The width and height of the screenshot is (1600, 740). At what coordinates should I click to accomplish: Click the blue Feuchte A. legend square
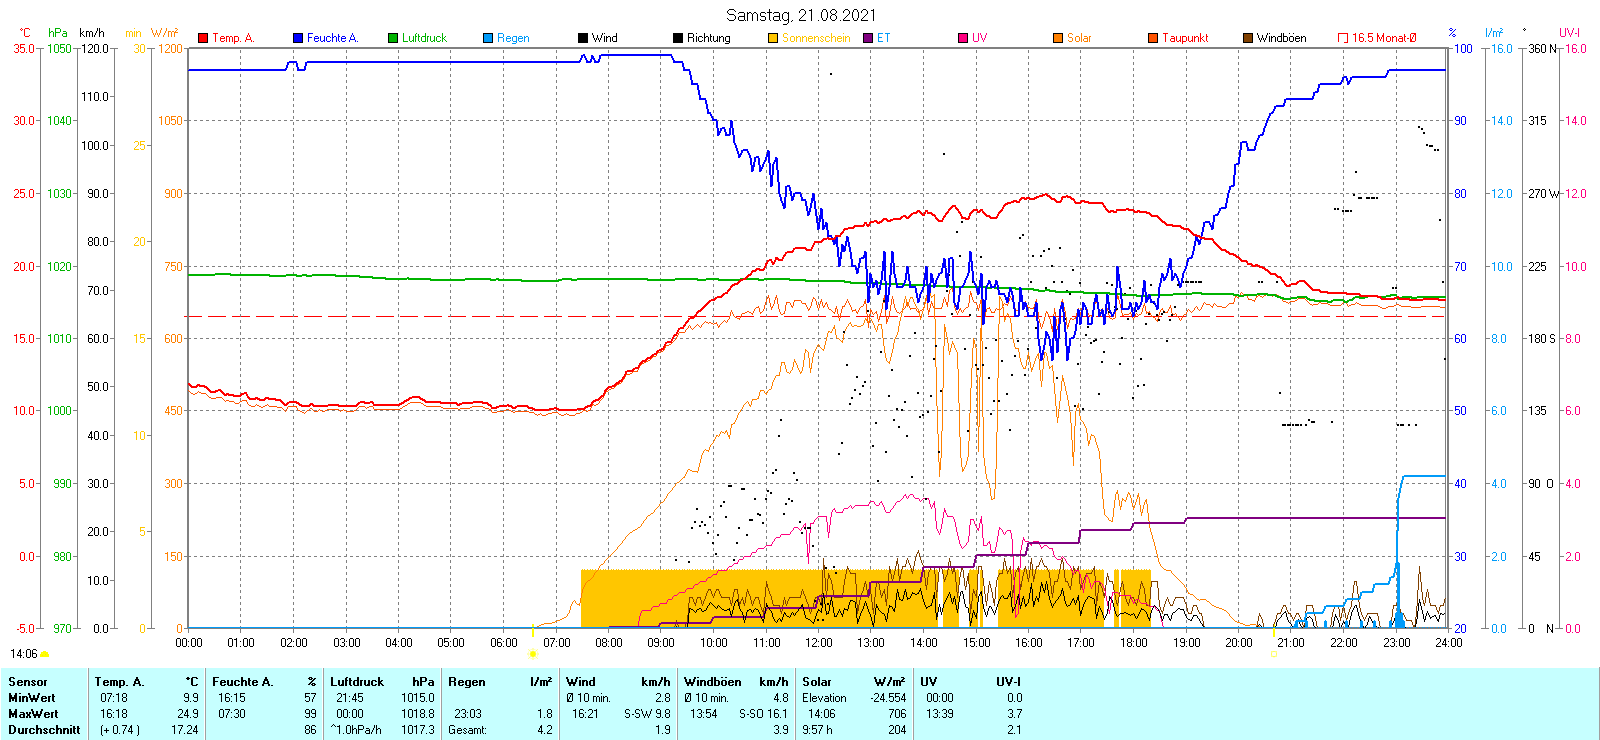(298, 38)
